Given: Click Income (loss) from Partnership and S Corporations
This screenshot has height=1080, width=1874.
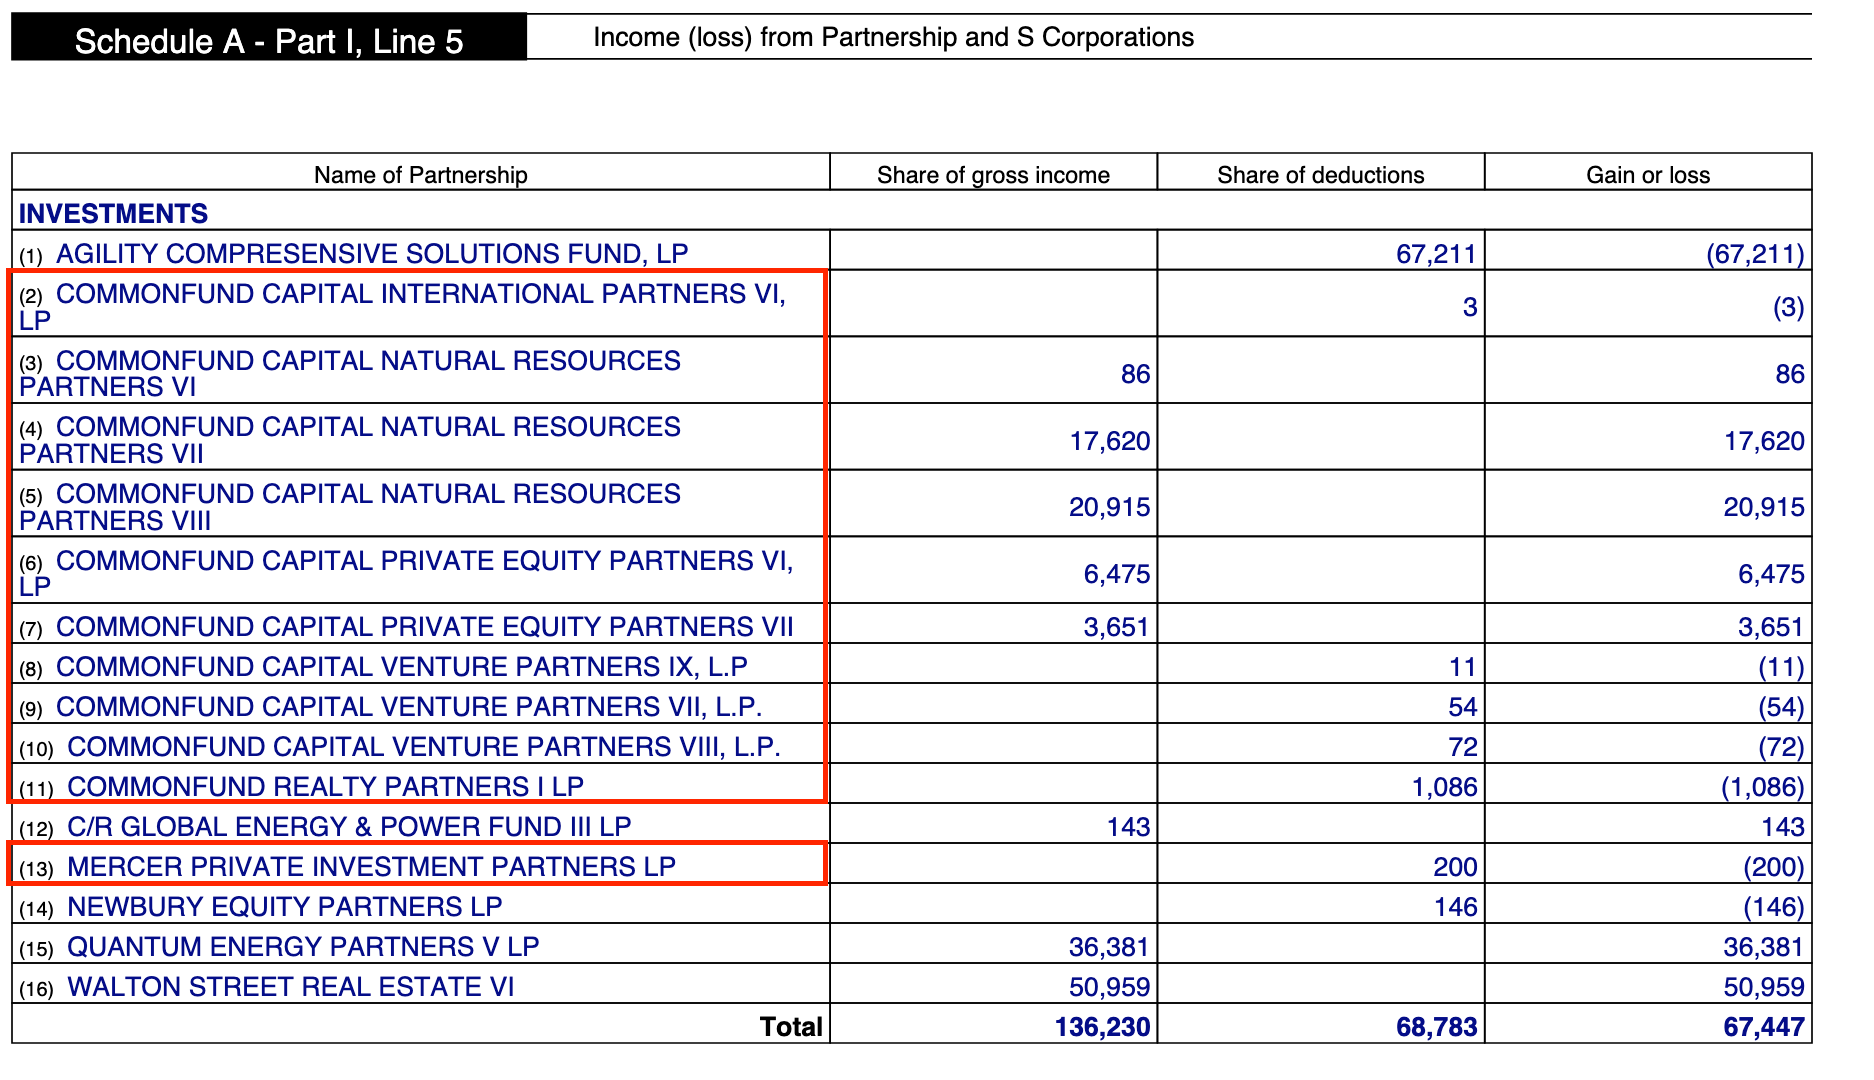Looking at the screenshot, I should point(894,37).
